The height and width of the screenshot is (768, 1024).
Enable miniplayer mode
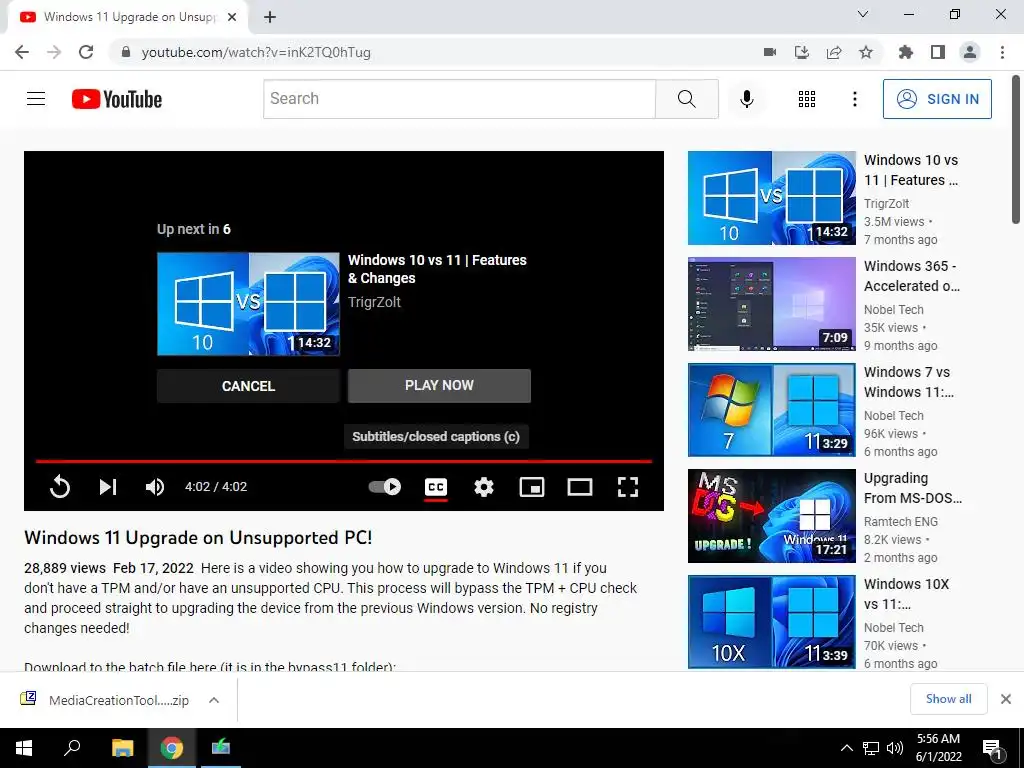pyautogui.click(x=532, y=487)
